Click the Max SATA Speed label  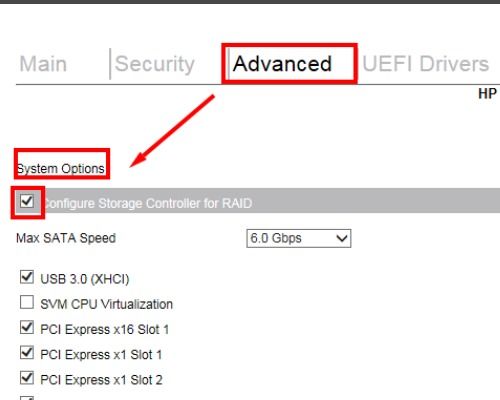pyautogui.click(x=66, y=238)
